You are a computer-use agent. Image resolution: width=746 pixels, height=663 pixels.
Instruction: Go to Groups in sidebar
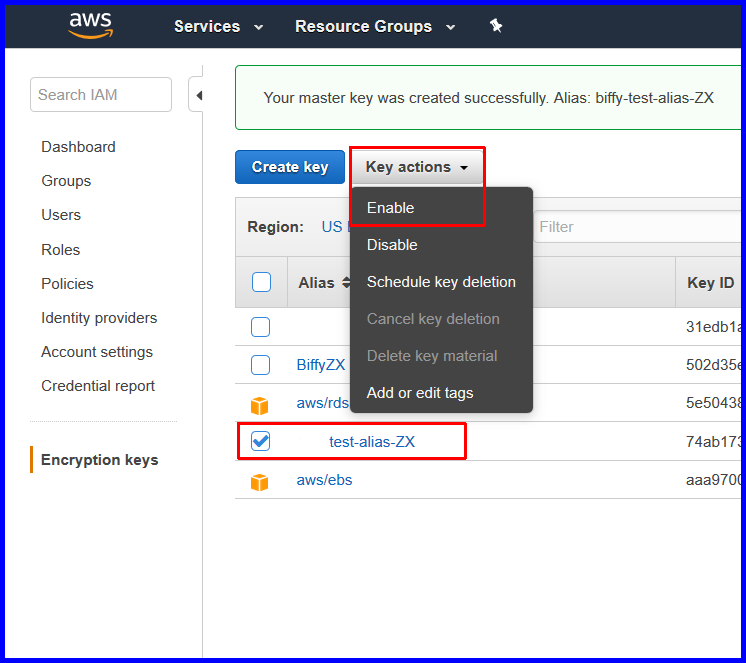[66, 181]
